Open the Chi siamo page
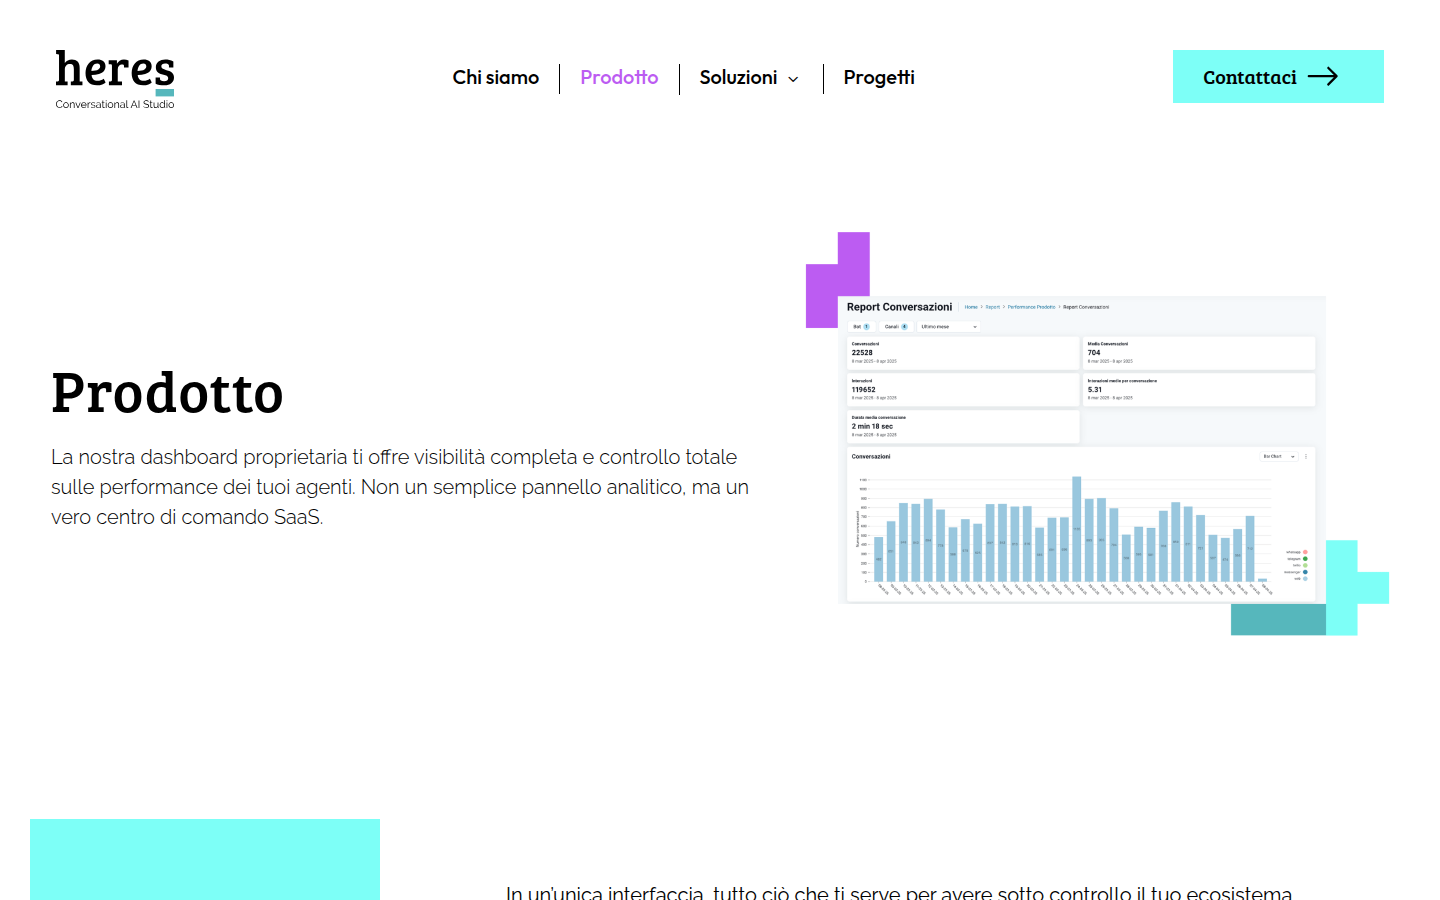This screenshot has width=1440, height=900. click(x=495, y=78)
